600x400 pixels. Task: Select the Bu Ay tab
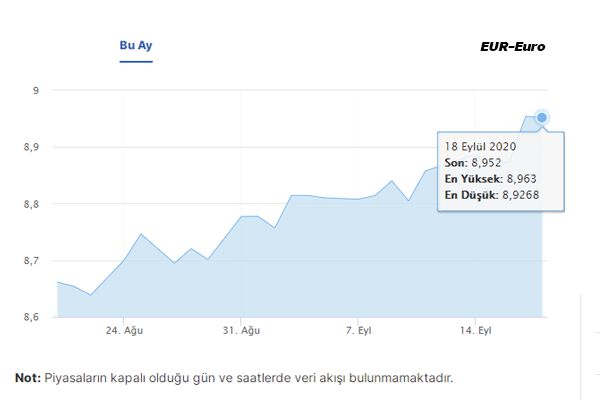click(135, 46)
